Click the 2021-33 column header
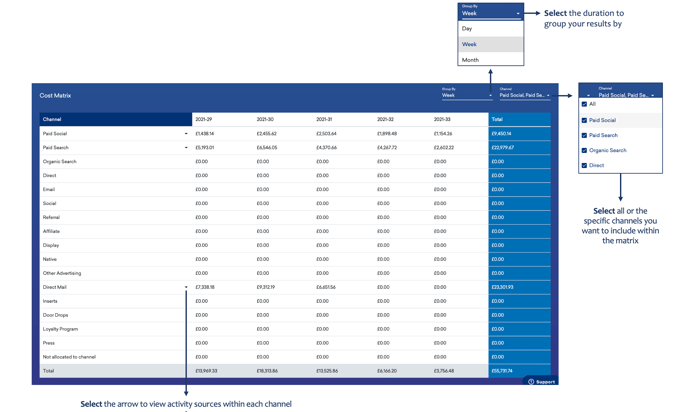The height and width of the screenshot is (412, 688). click(x=442, y=119)
